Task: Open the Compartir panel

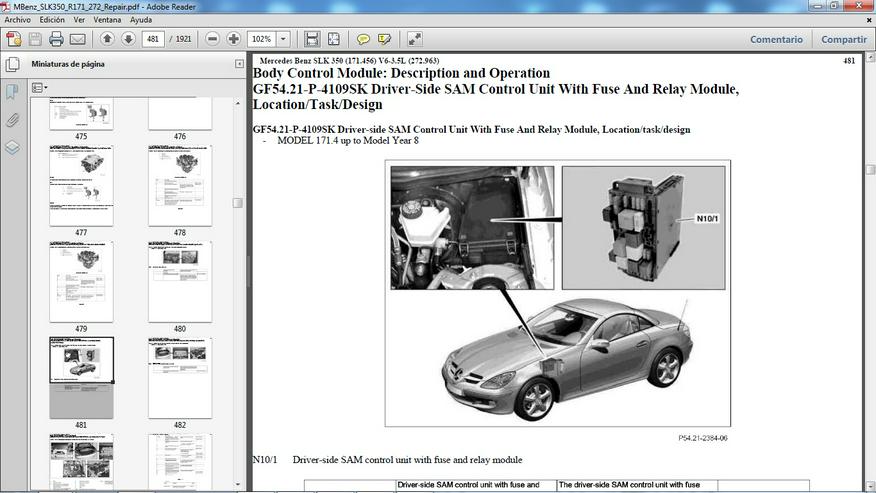Action: 844,40
